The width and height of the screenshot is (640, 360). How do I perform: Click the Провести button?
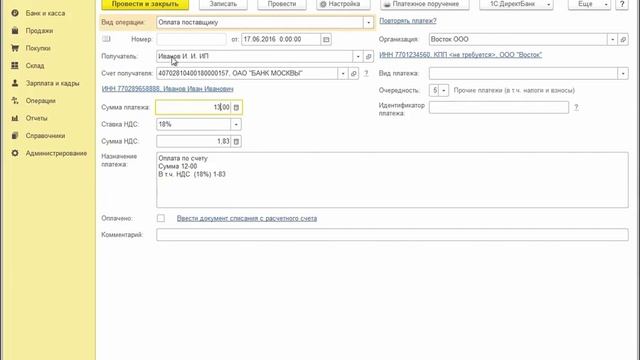(x=282, y=4)
